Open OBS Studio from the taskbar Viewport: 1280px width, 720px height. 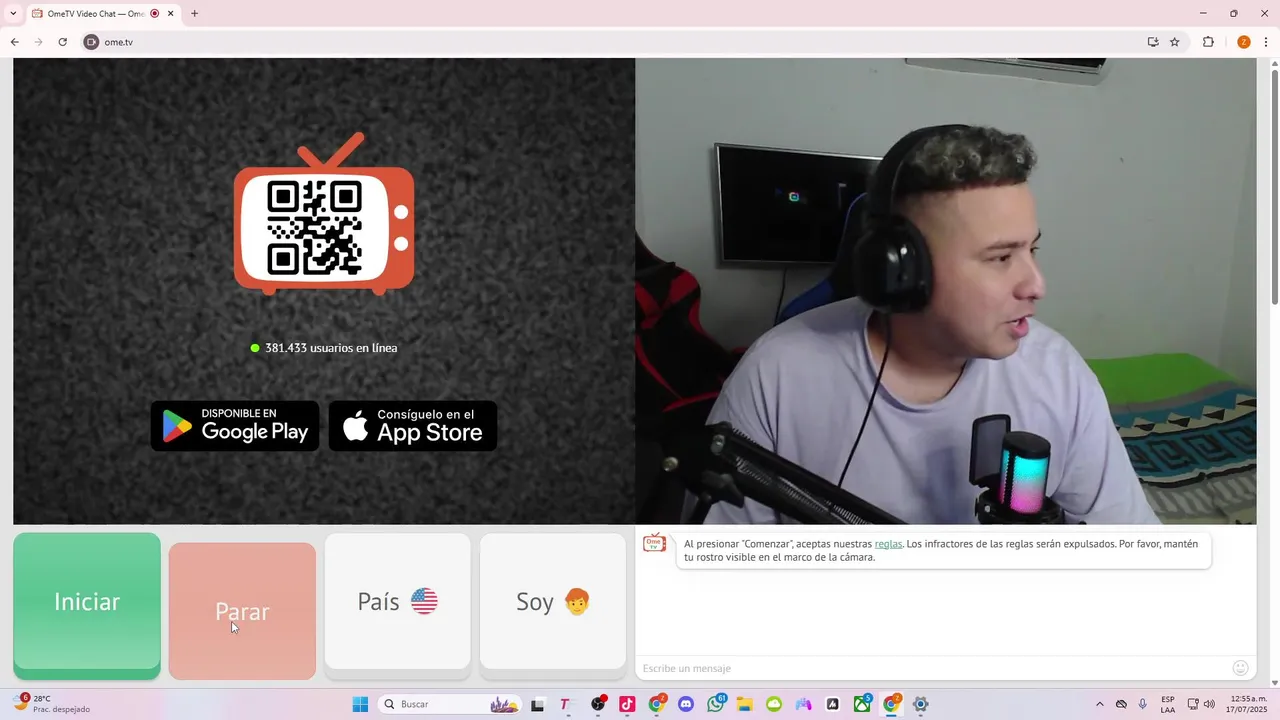[x=598, y=704]
